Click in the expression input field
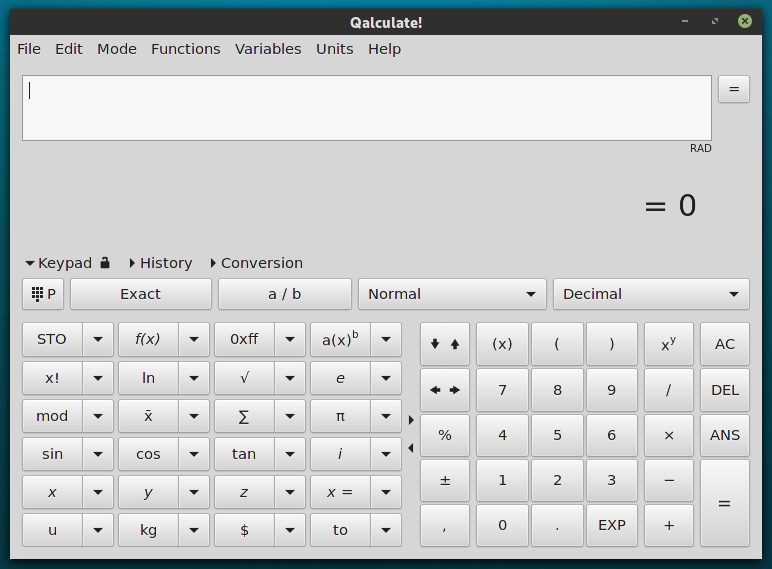The width and height of the screenshot is (772, 569). coord(366,108)
